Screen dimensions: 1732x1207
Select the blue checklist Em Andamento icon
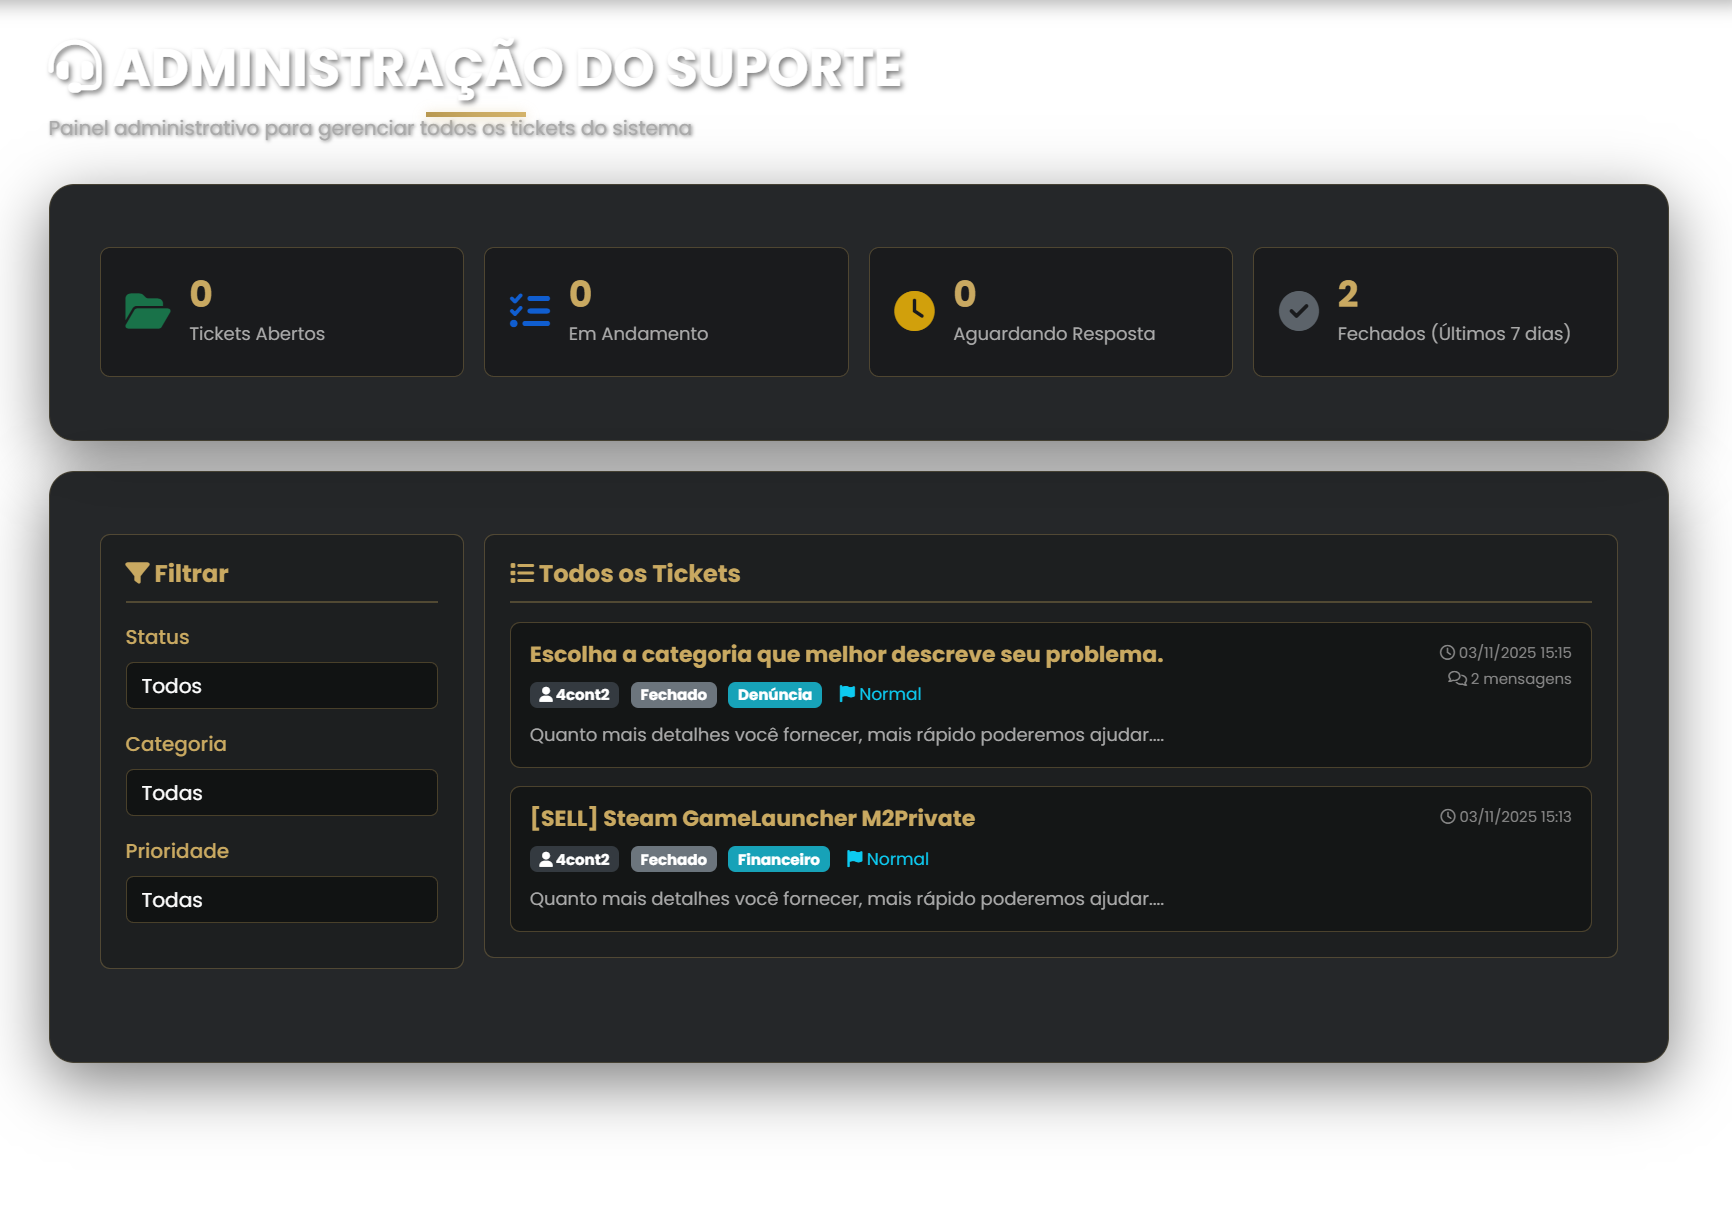pyautogui.click(x=531, y=311)
